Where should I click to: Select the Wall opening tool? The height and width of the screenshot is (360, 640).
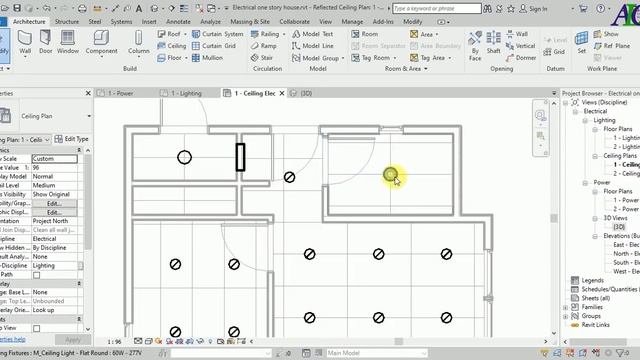click(517, 34)
